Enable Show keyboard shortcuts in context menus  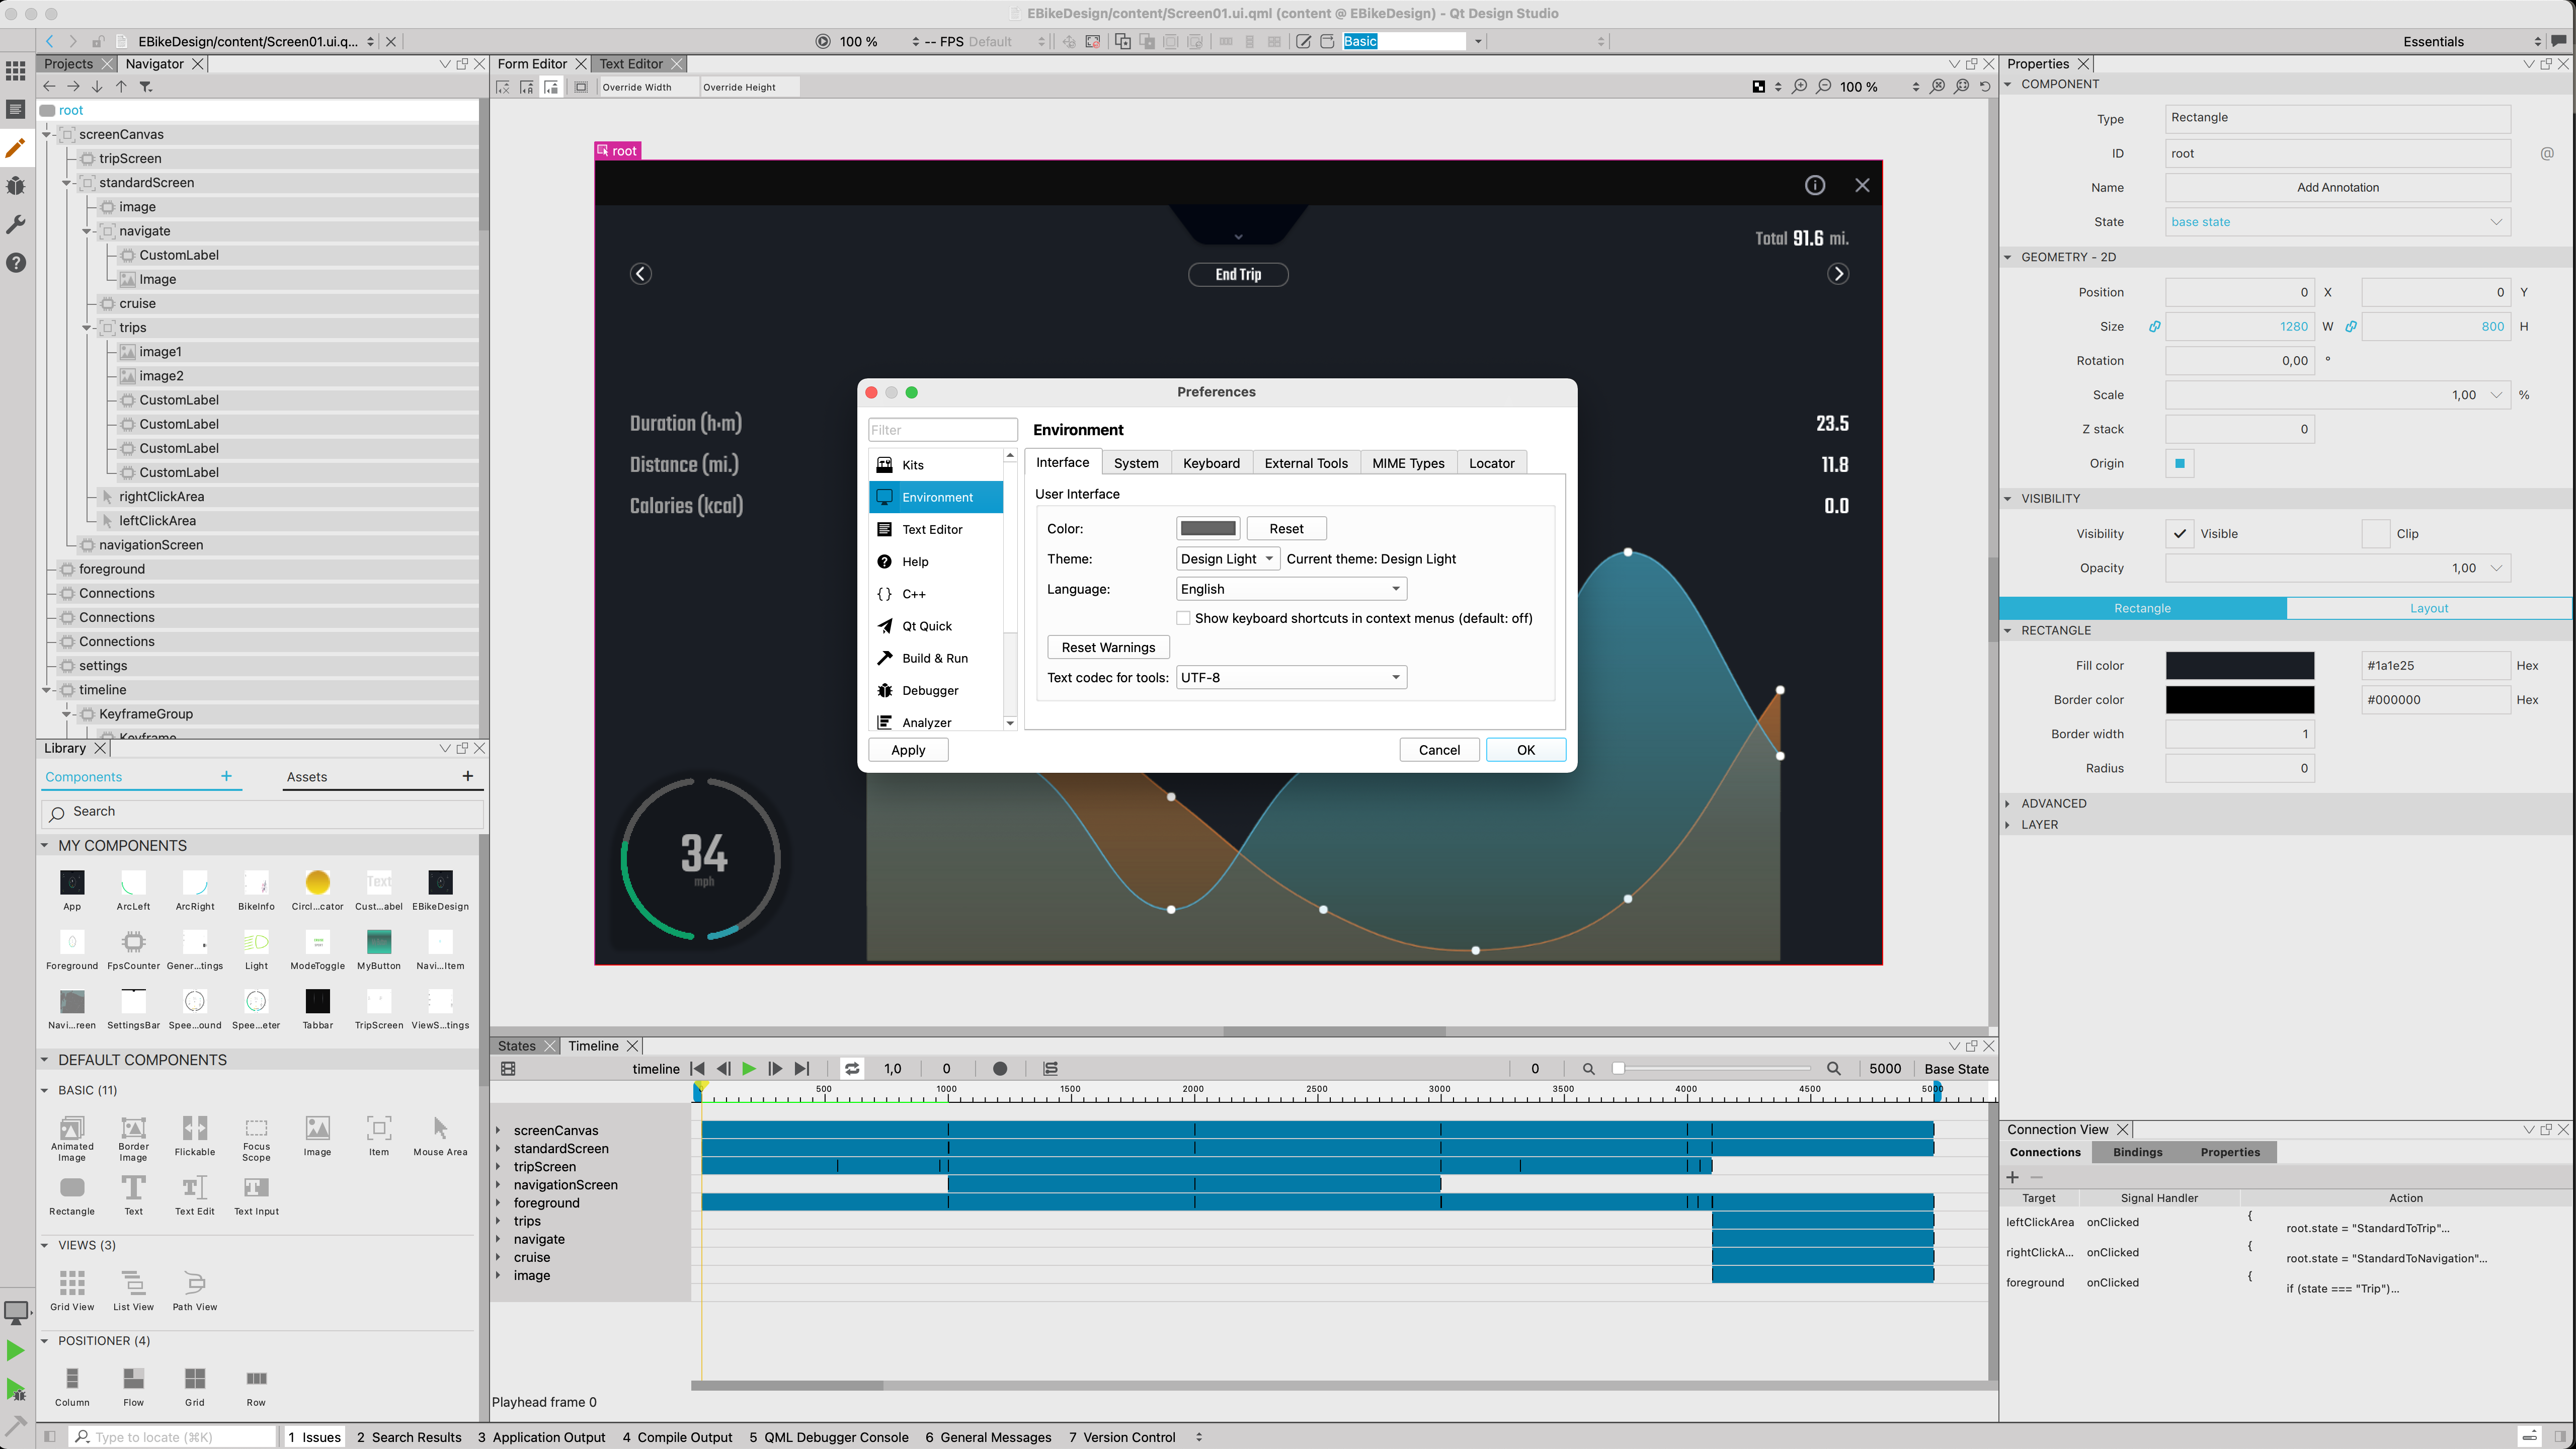pos(1184,619)
